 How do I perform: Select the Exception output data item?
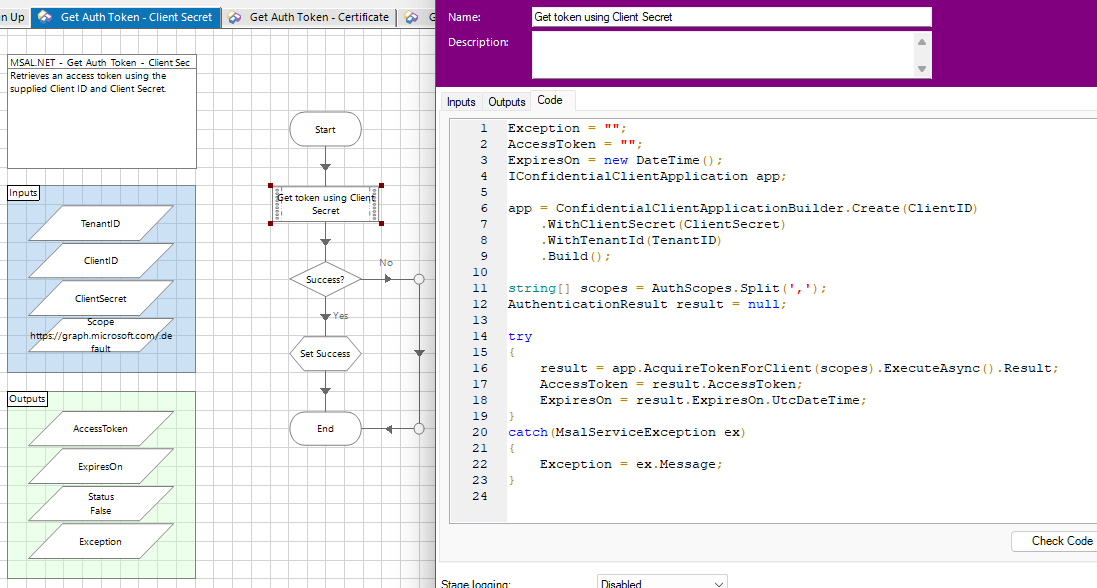point(100,542)
